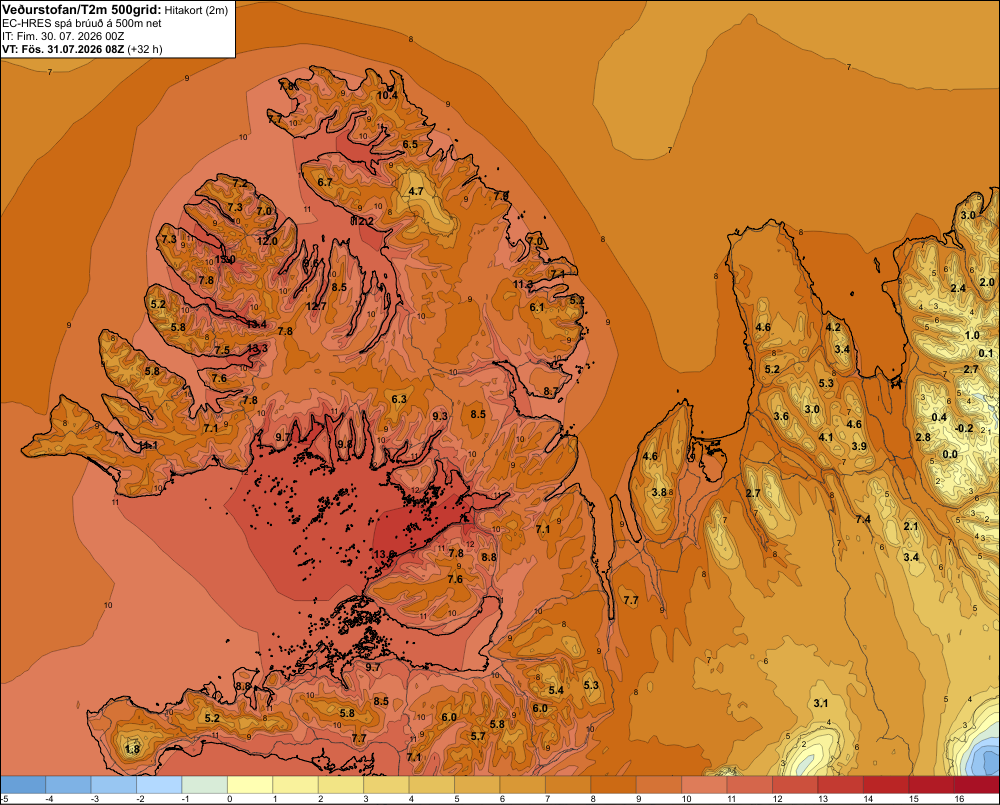Select the pale green swatch between -1 and 0
The width and height of the screenshot is (1000, 805).
(x=205, y=785)
